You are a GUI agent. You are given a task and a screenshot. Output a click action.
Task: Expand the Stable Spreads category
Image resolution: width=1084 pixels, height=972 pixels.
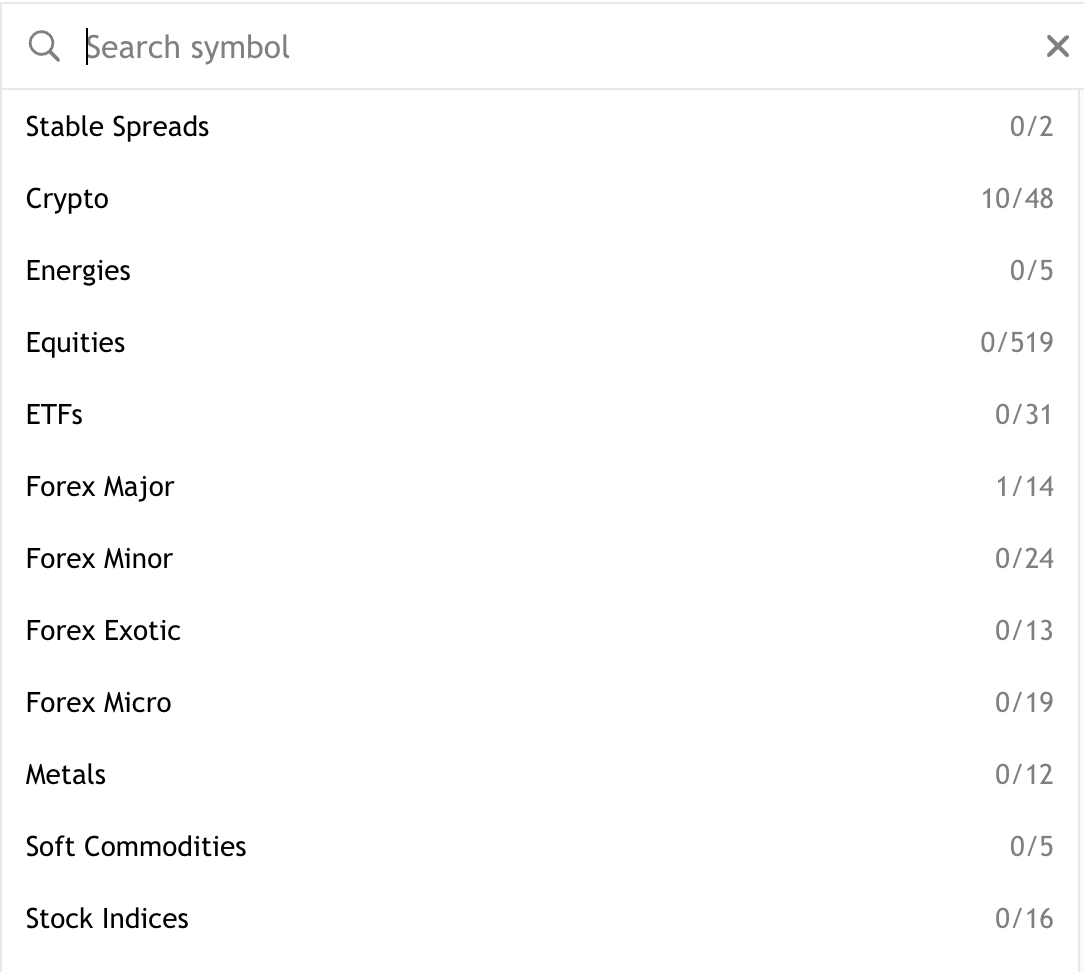pos(117,127)
